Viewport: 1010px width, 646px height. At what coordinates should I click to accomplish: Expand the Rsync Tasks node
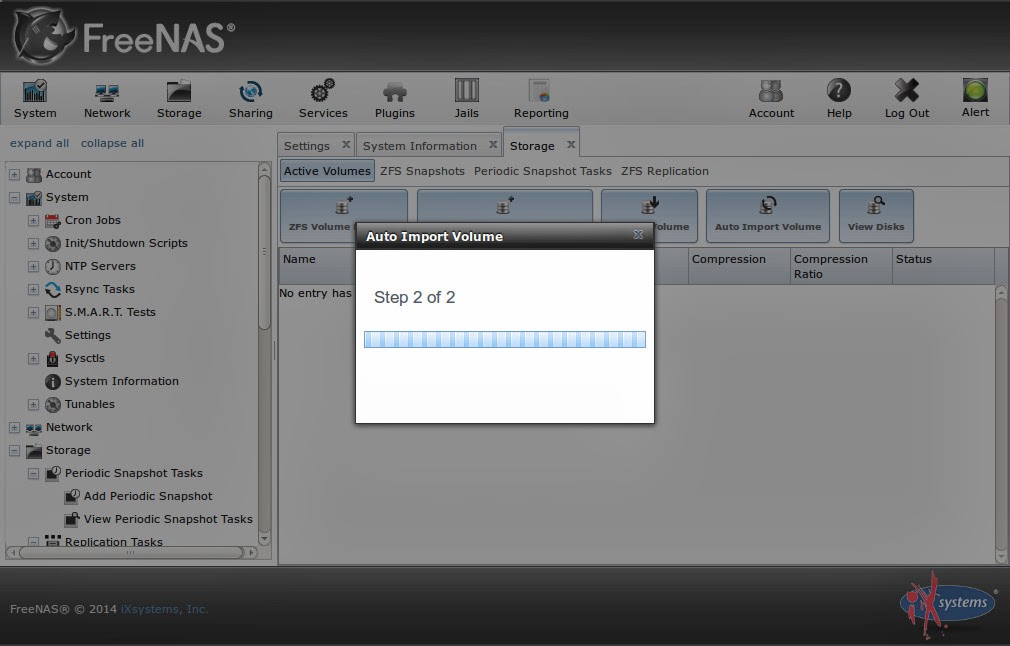33,290
